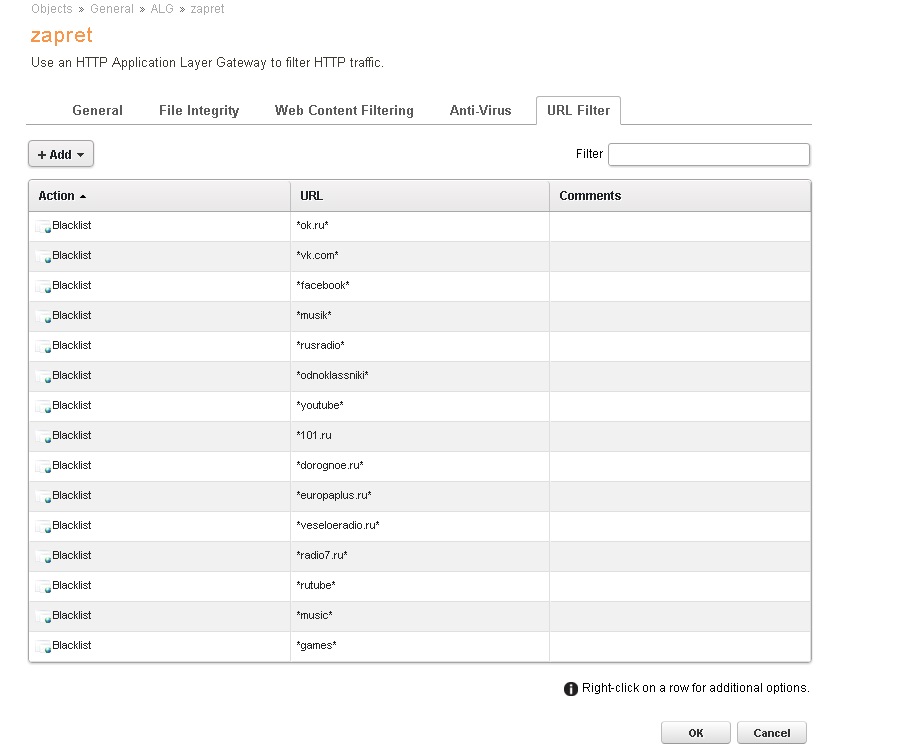Click the Blacklist icon in the *games* row

tap(44, 647)
